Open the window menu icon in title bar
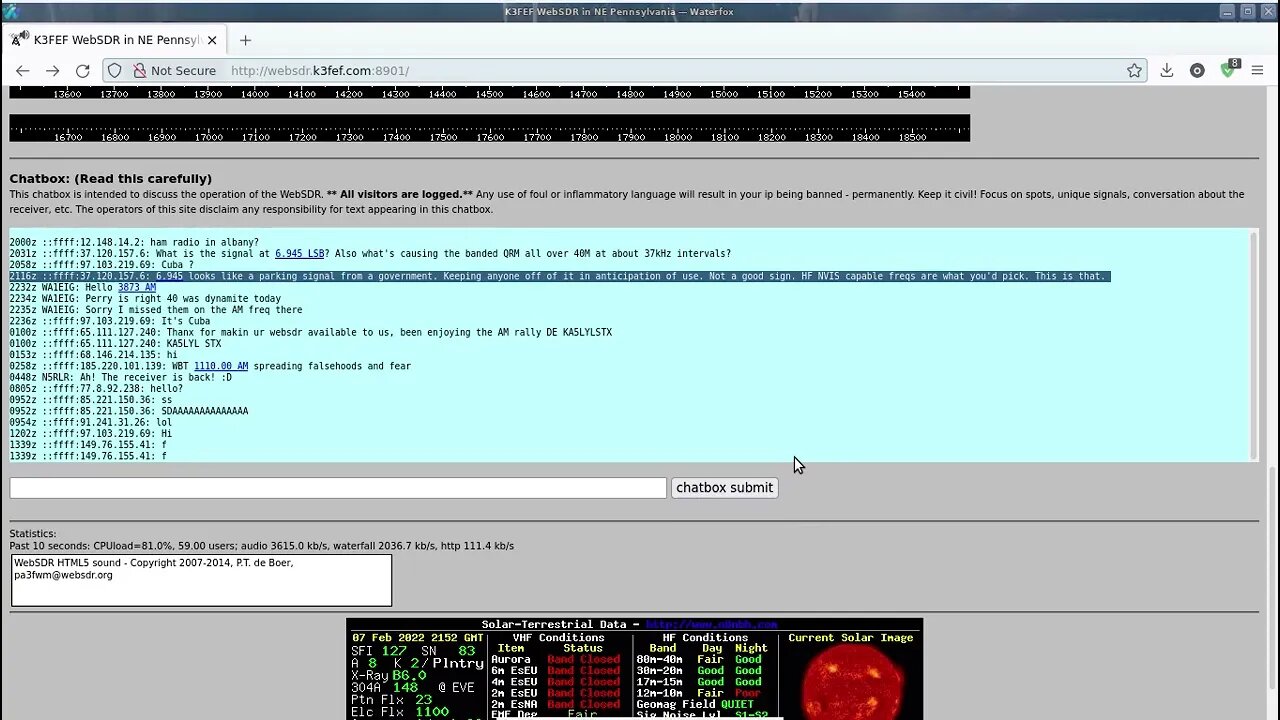The width and height of the screenshot is (1280, 720). click(10, 11)
